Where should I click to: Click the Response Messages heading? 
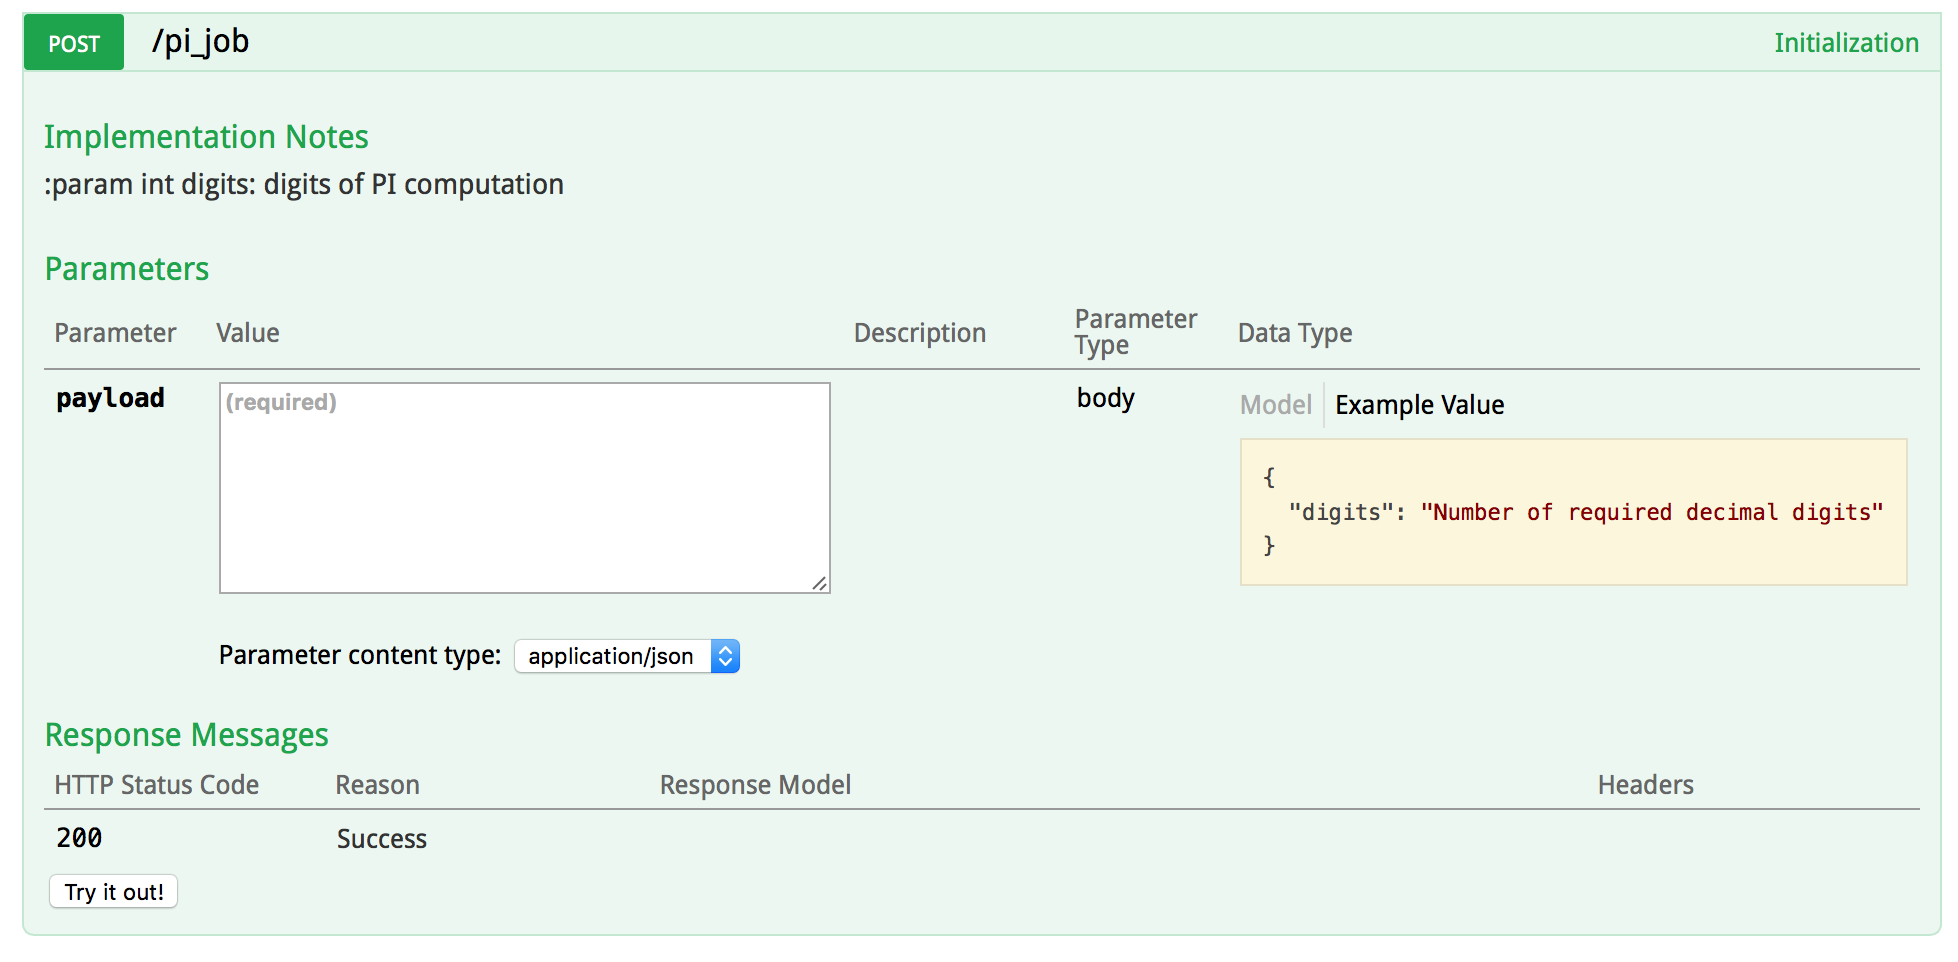tap(187, 735)
